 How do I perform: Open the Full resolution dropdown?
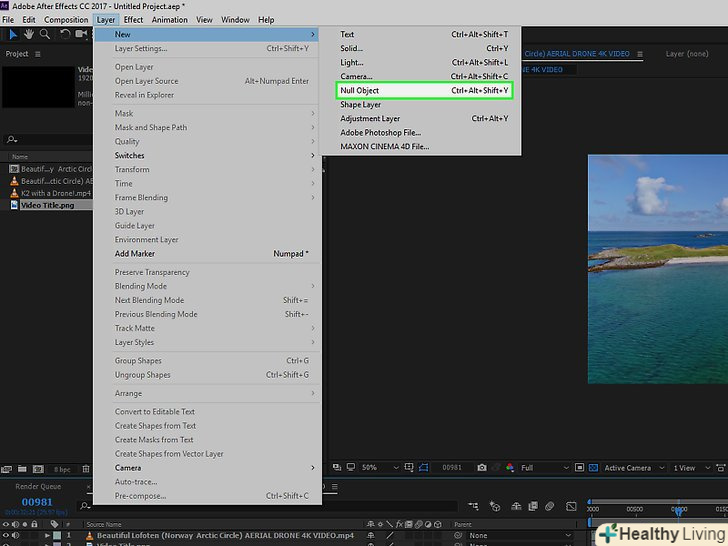538,468
